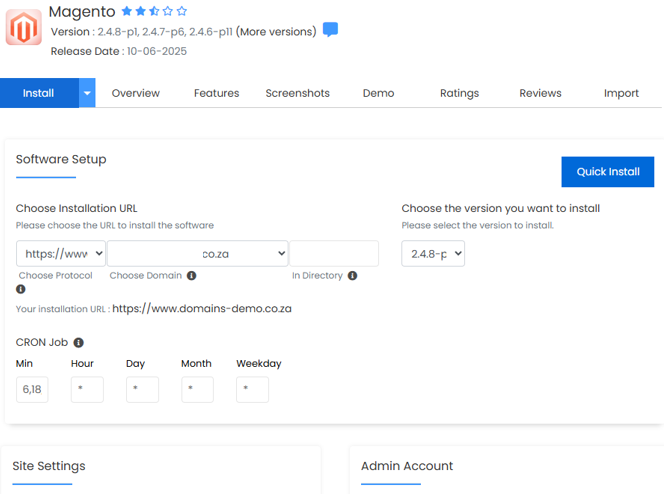Click the More versions link
Screen dimensions: 664x494
coord(276,31)
